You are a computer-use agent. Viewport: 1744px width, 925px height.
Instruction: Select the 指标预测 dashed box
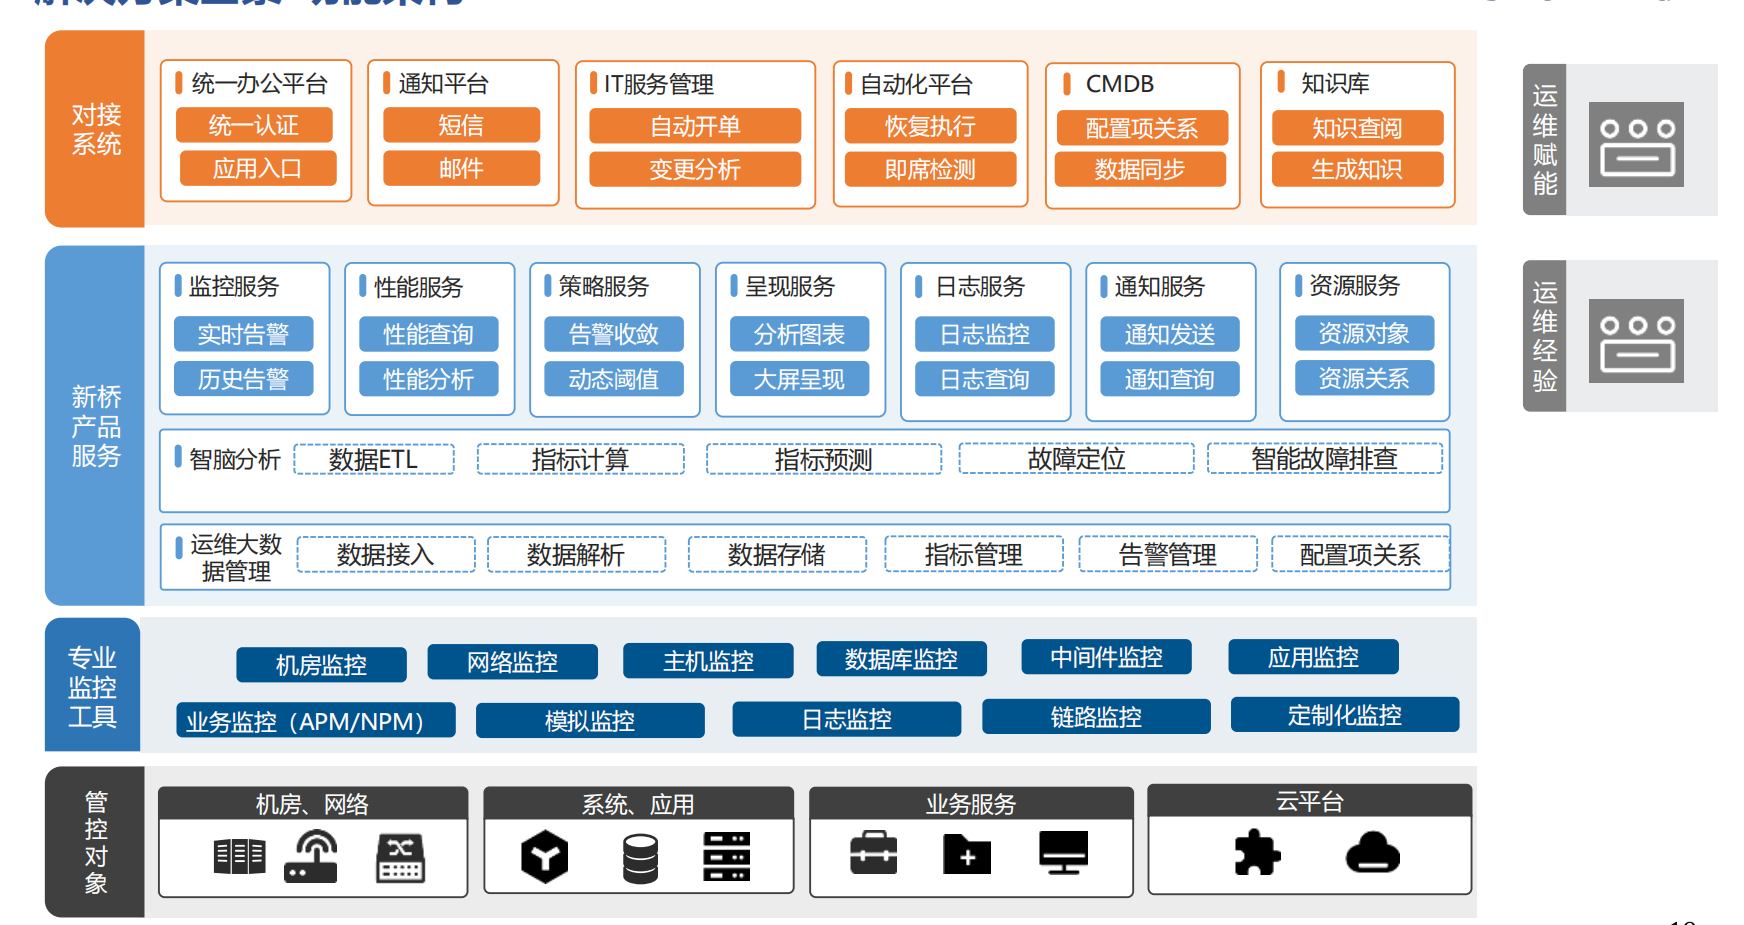point(824,459)
